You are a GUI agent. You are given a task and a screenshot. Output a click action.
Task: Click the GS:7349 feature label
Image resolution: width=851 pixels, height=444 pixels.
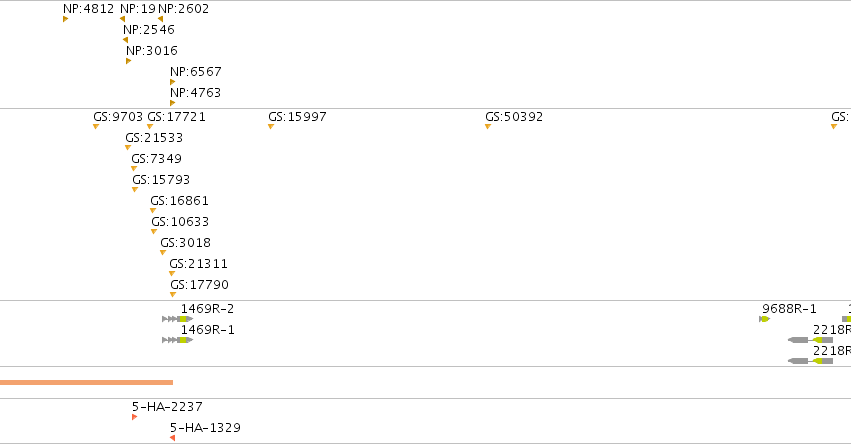point(156,158)
